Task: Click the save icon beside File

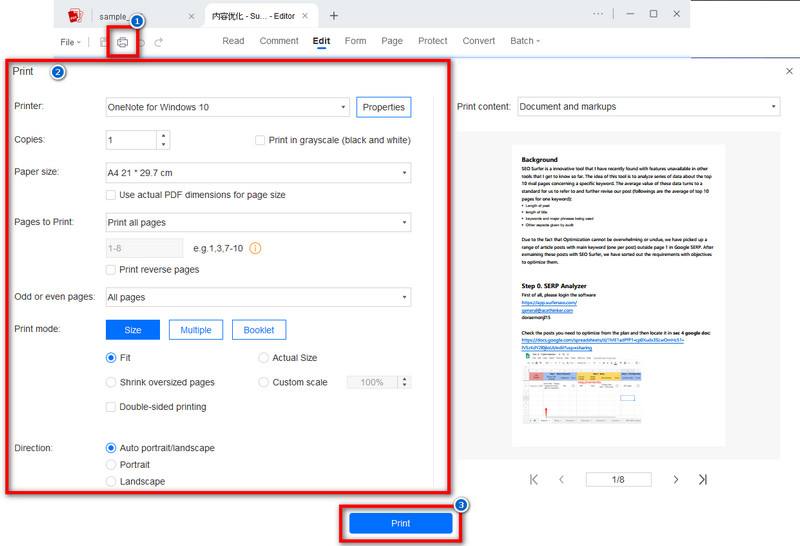Action: point(103,42)
